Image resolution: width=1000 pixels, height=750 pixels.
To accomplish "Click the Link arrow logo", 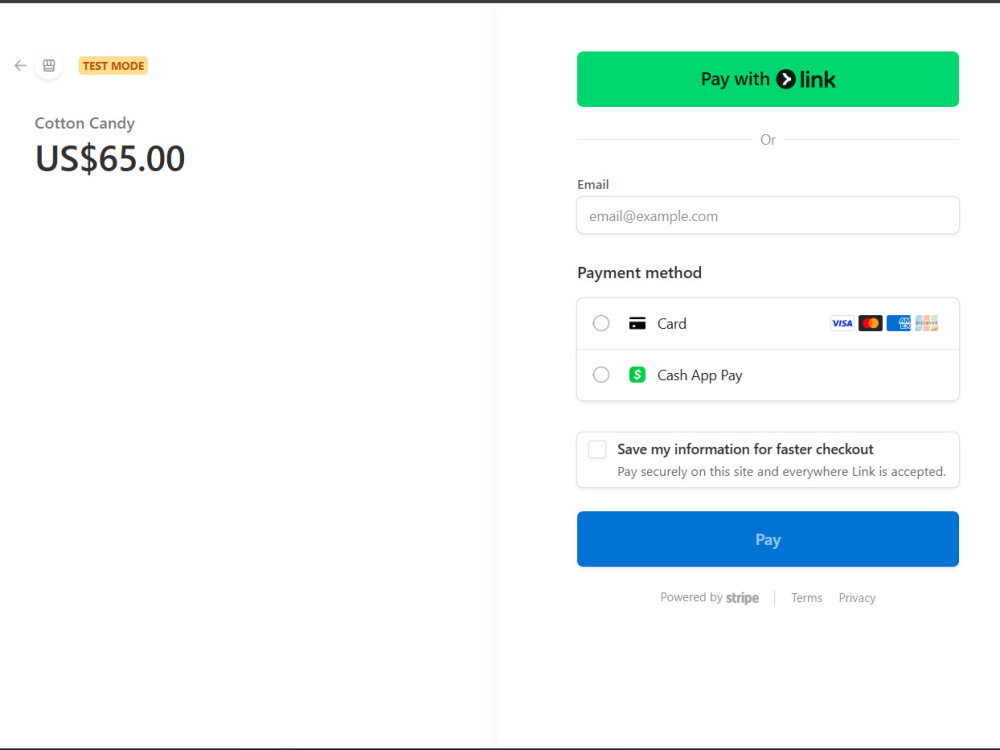I will [786, 79].
